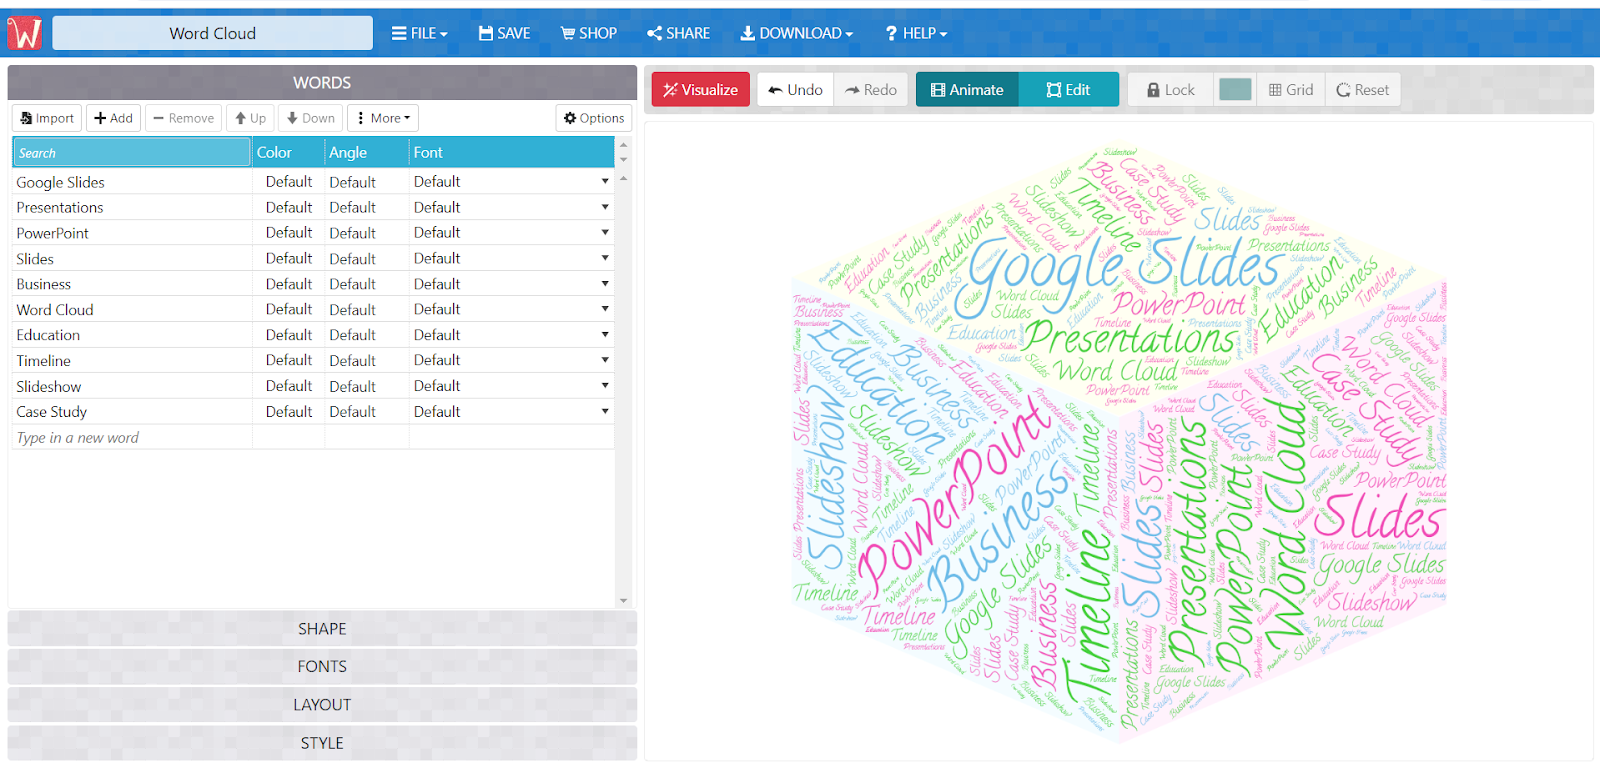1600x768 pixels.
Task: Select the Education word cell
Action: pyautogui.click(x=132, y=335)
